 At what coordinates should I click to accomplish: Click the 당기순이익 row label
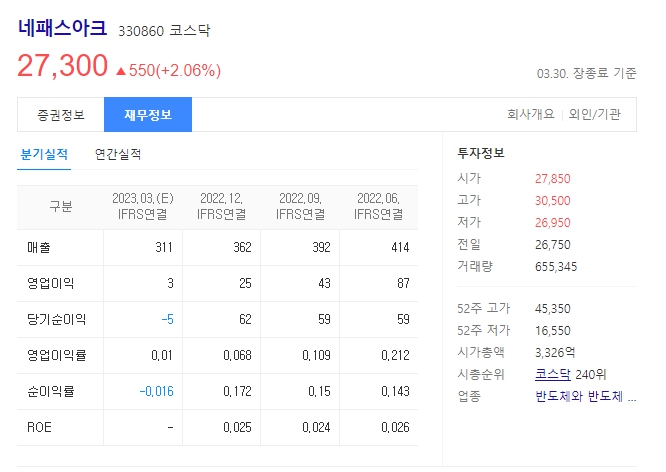[x=56, y=319]
